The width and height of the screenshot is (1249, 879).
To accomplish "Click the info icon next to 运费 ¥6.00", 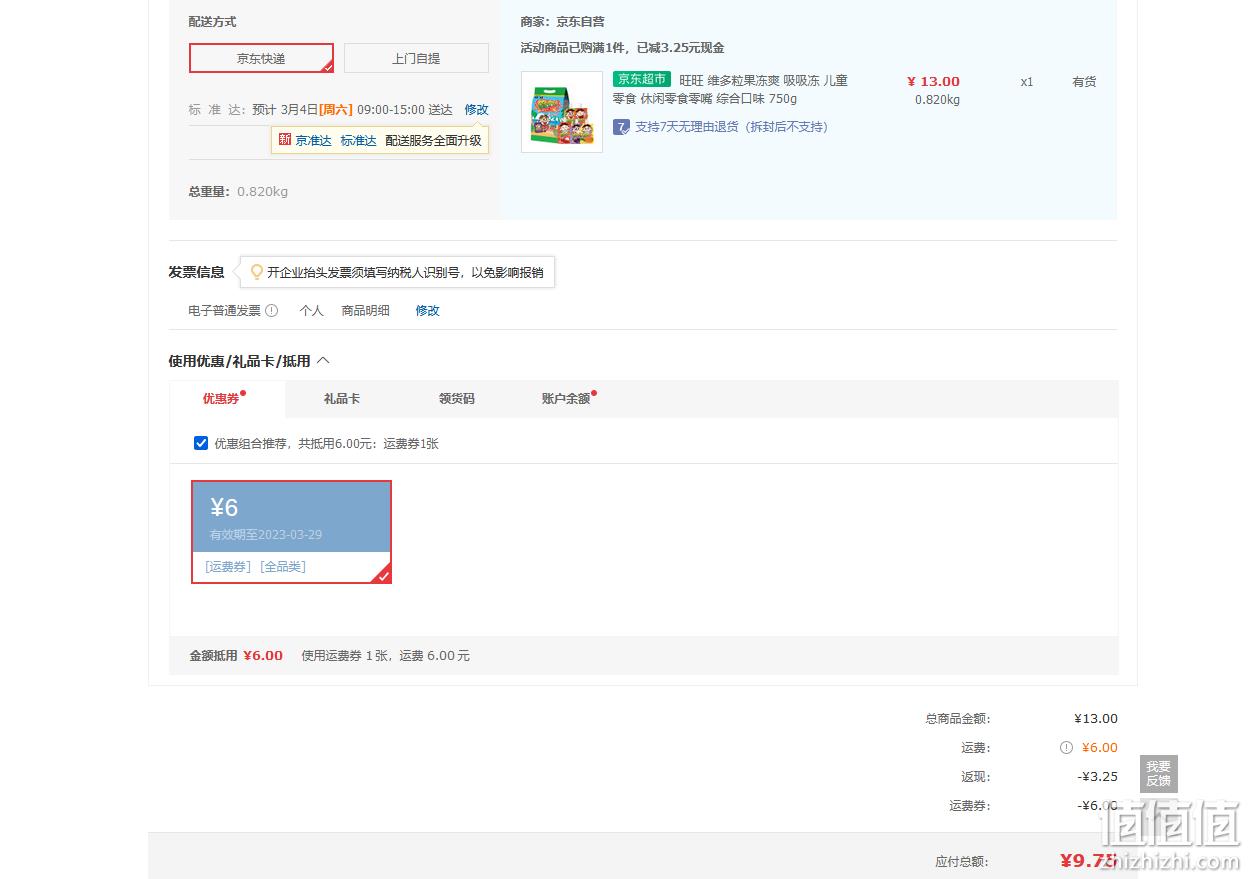I will (1066, 748).
